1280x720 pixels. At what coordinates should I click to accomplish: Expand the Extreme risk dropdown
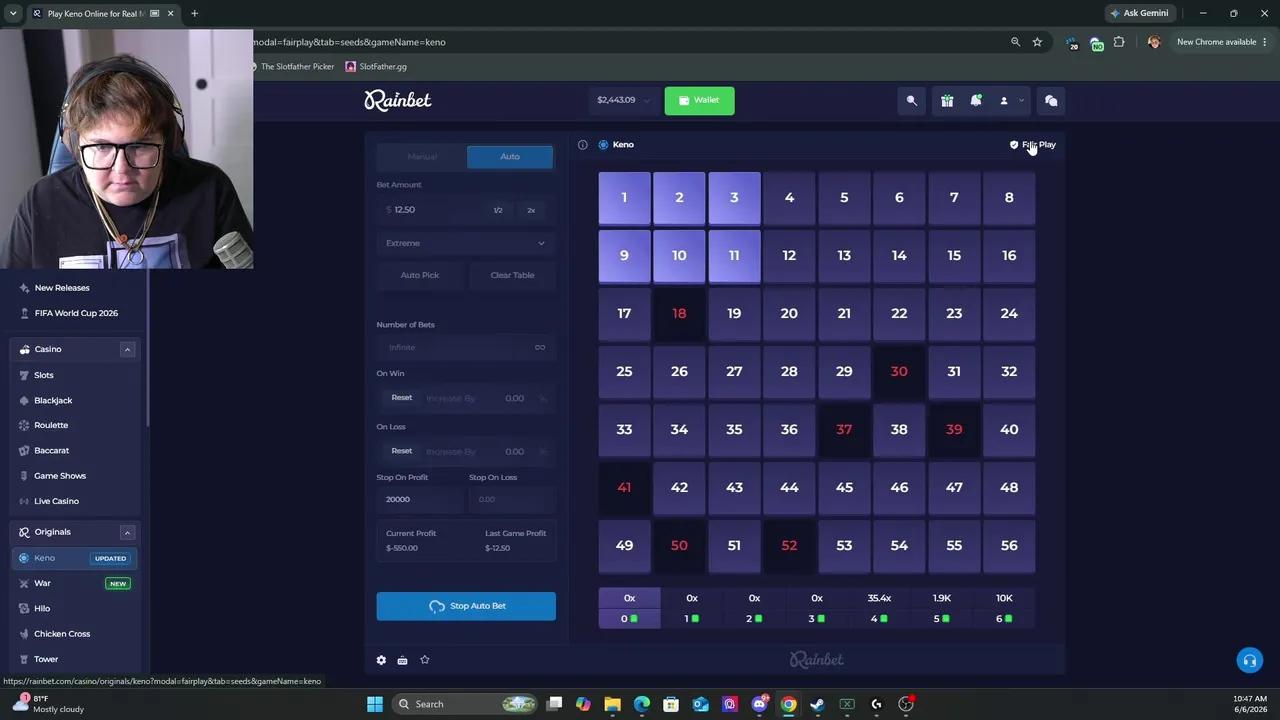pyautogui.click(x=466, y=243)
